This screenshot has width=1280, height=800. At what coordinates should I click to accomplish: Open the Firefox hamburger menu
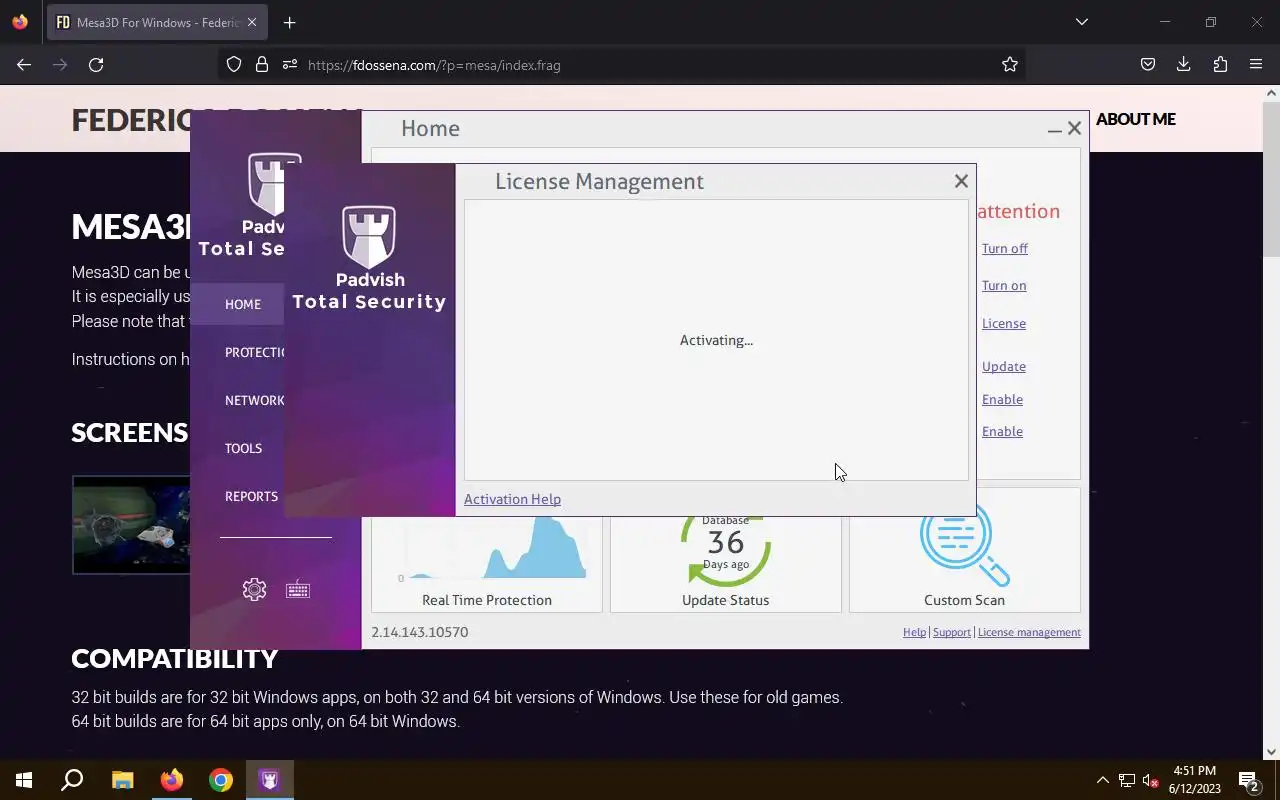click(x=1256, y=64)
